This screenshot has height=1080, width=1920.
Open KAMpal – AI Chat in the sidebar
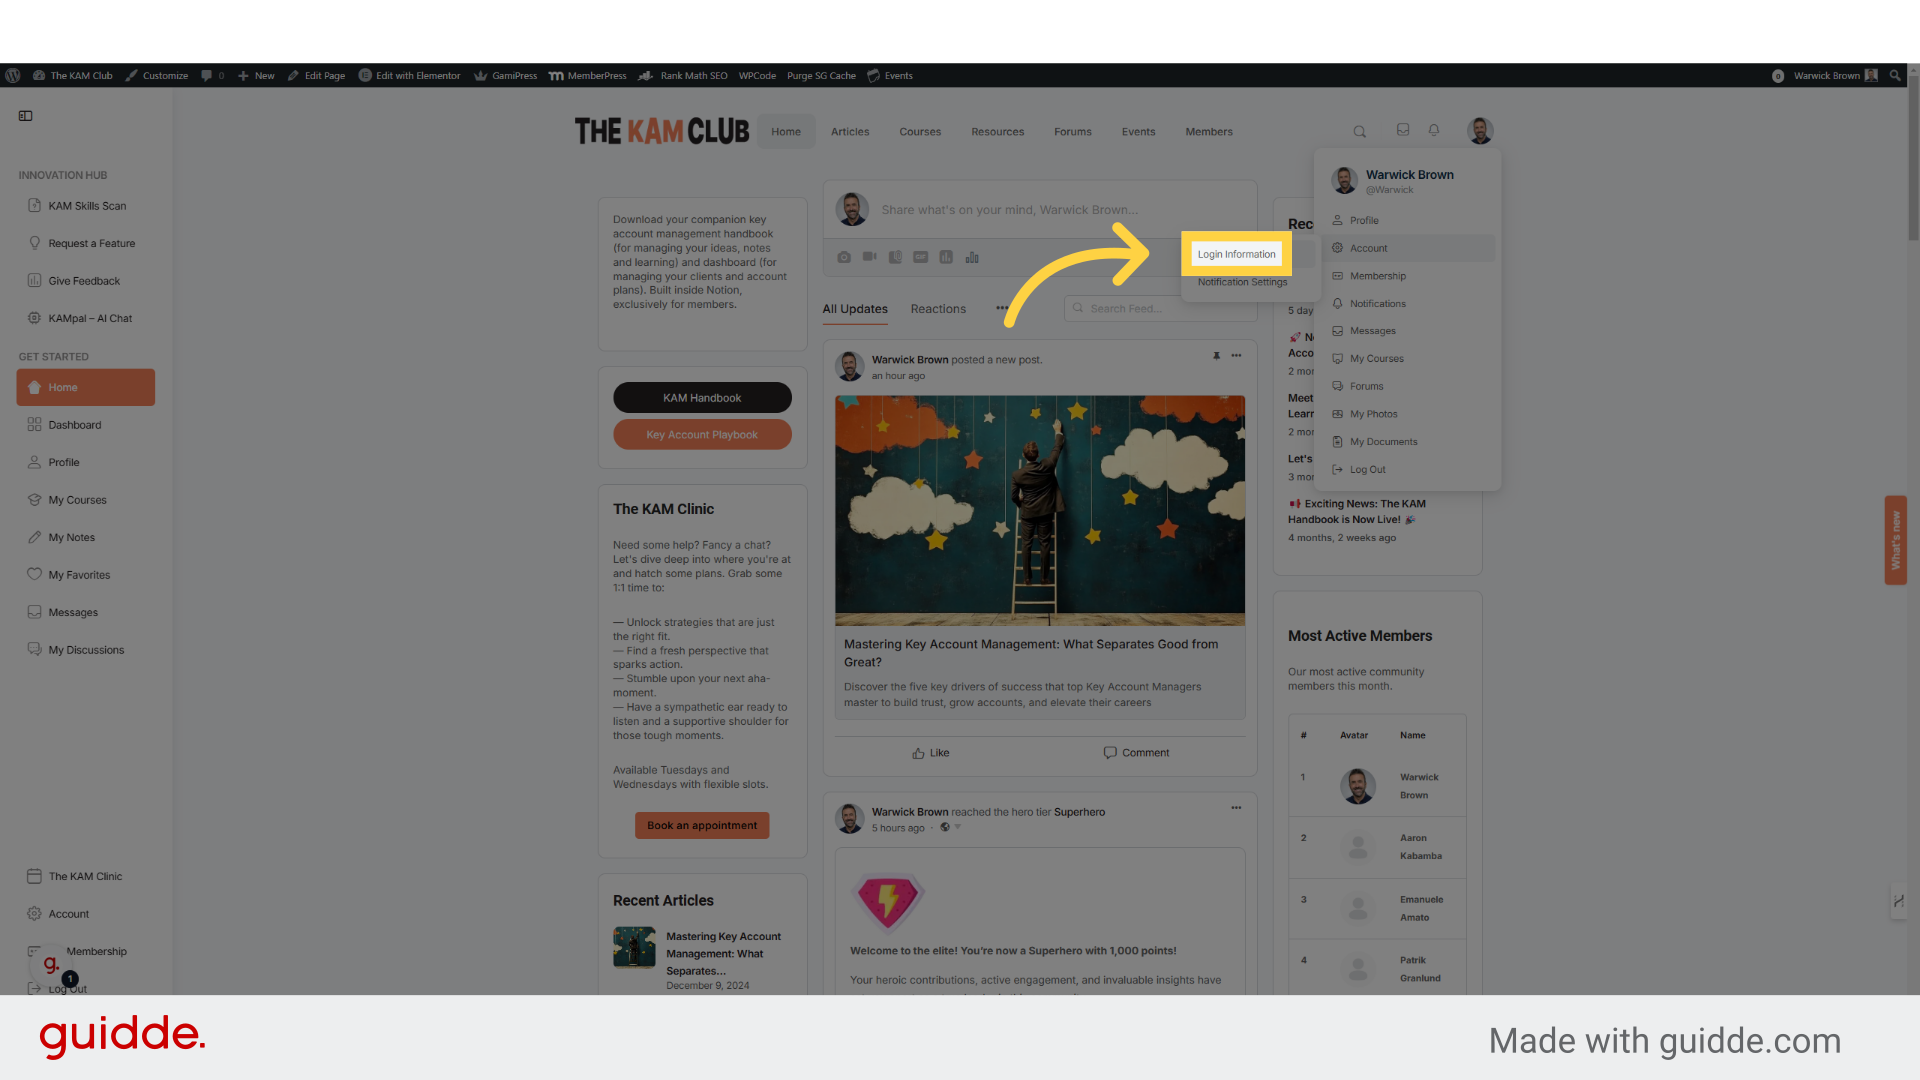[86, 318]
